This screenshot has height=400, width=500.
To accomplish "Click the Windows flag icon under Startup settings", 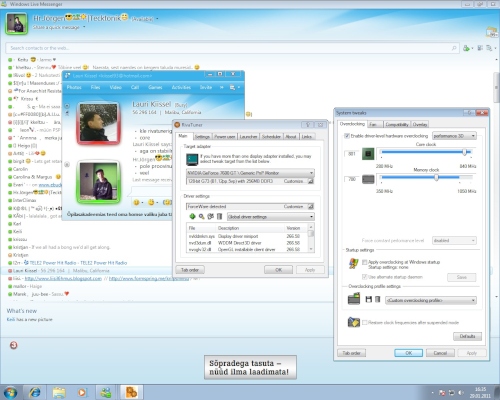I will pyautogui.click(x=353, y=264).
